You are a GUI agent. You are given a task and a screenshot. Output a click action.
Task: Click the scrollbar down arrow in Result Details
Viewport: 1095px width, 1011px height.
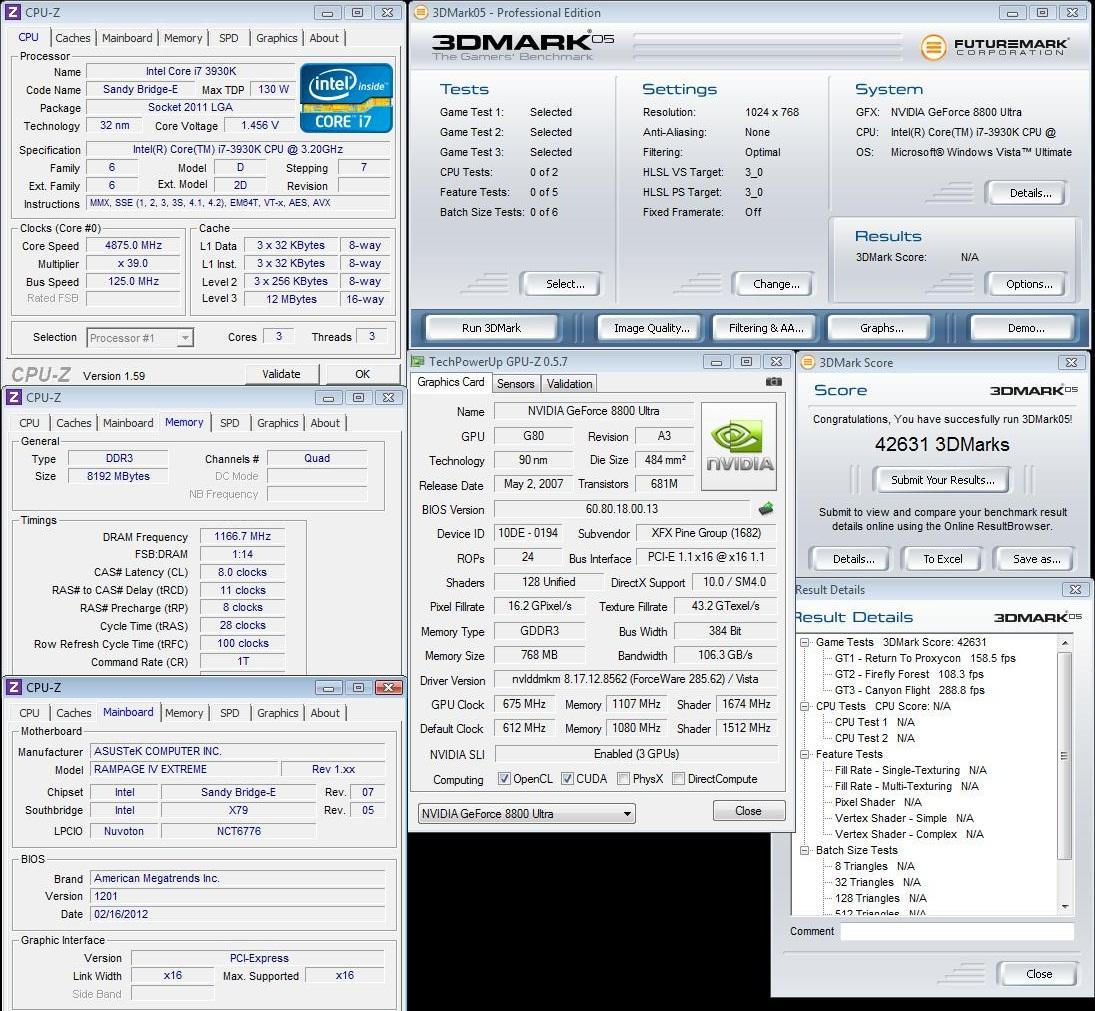pos(1065,907)
